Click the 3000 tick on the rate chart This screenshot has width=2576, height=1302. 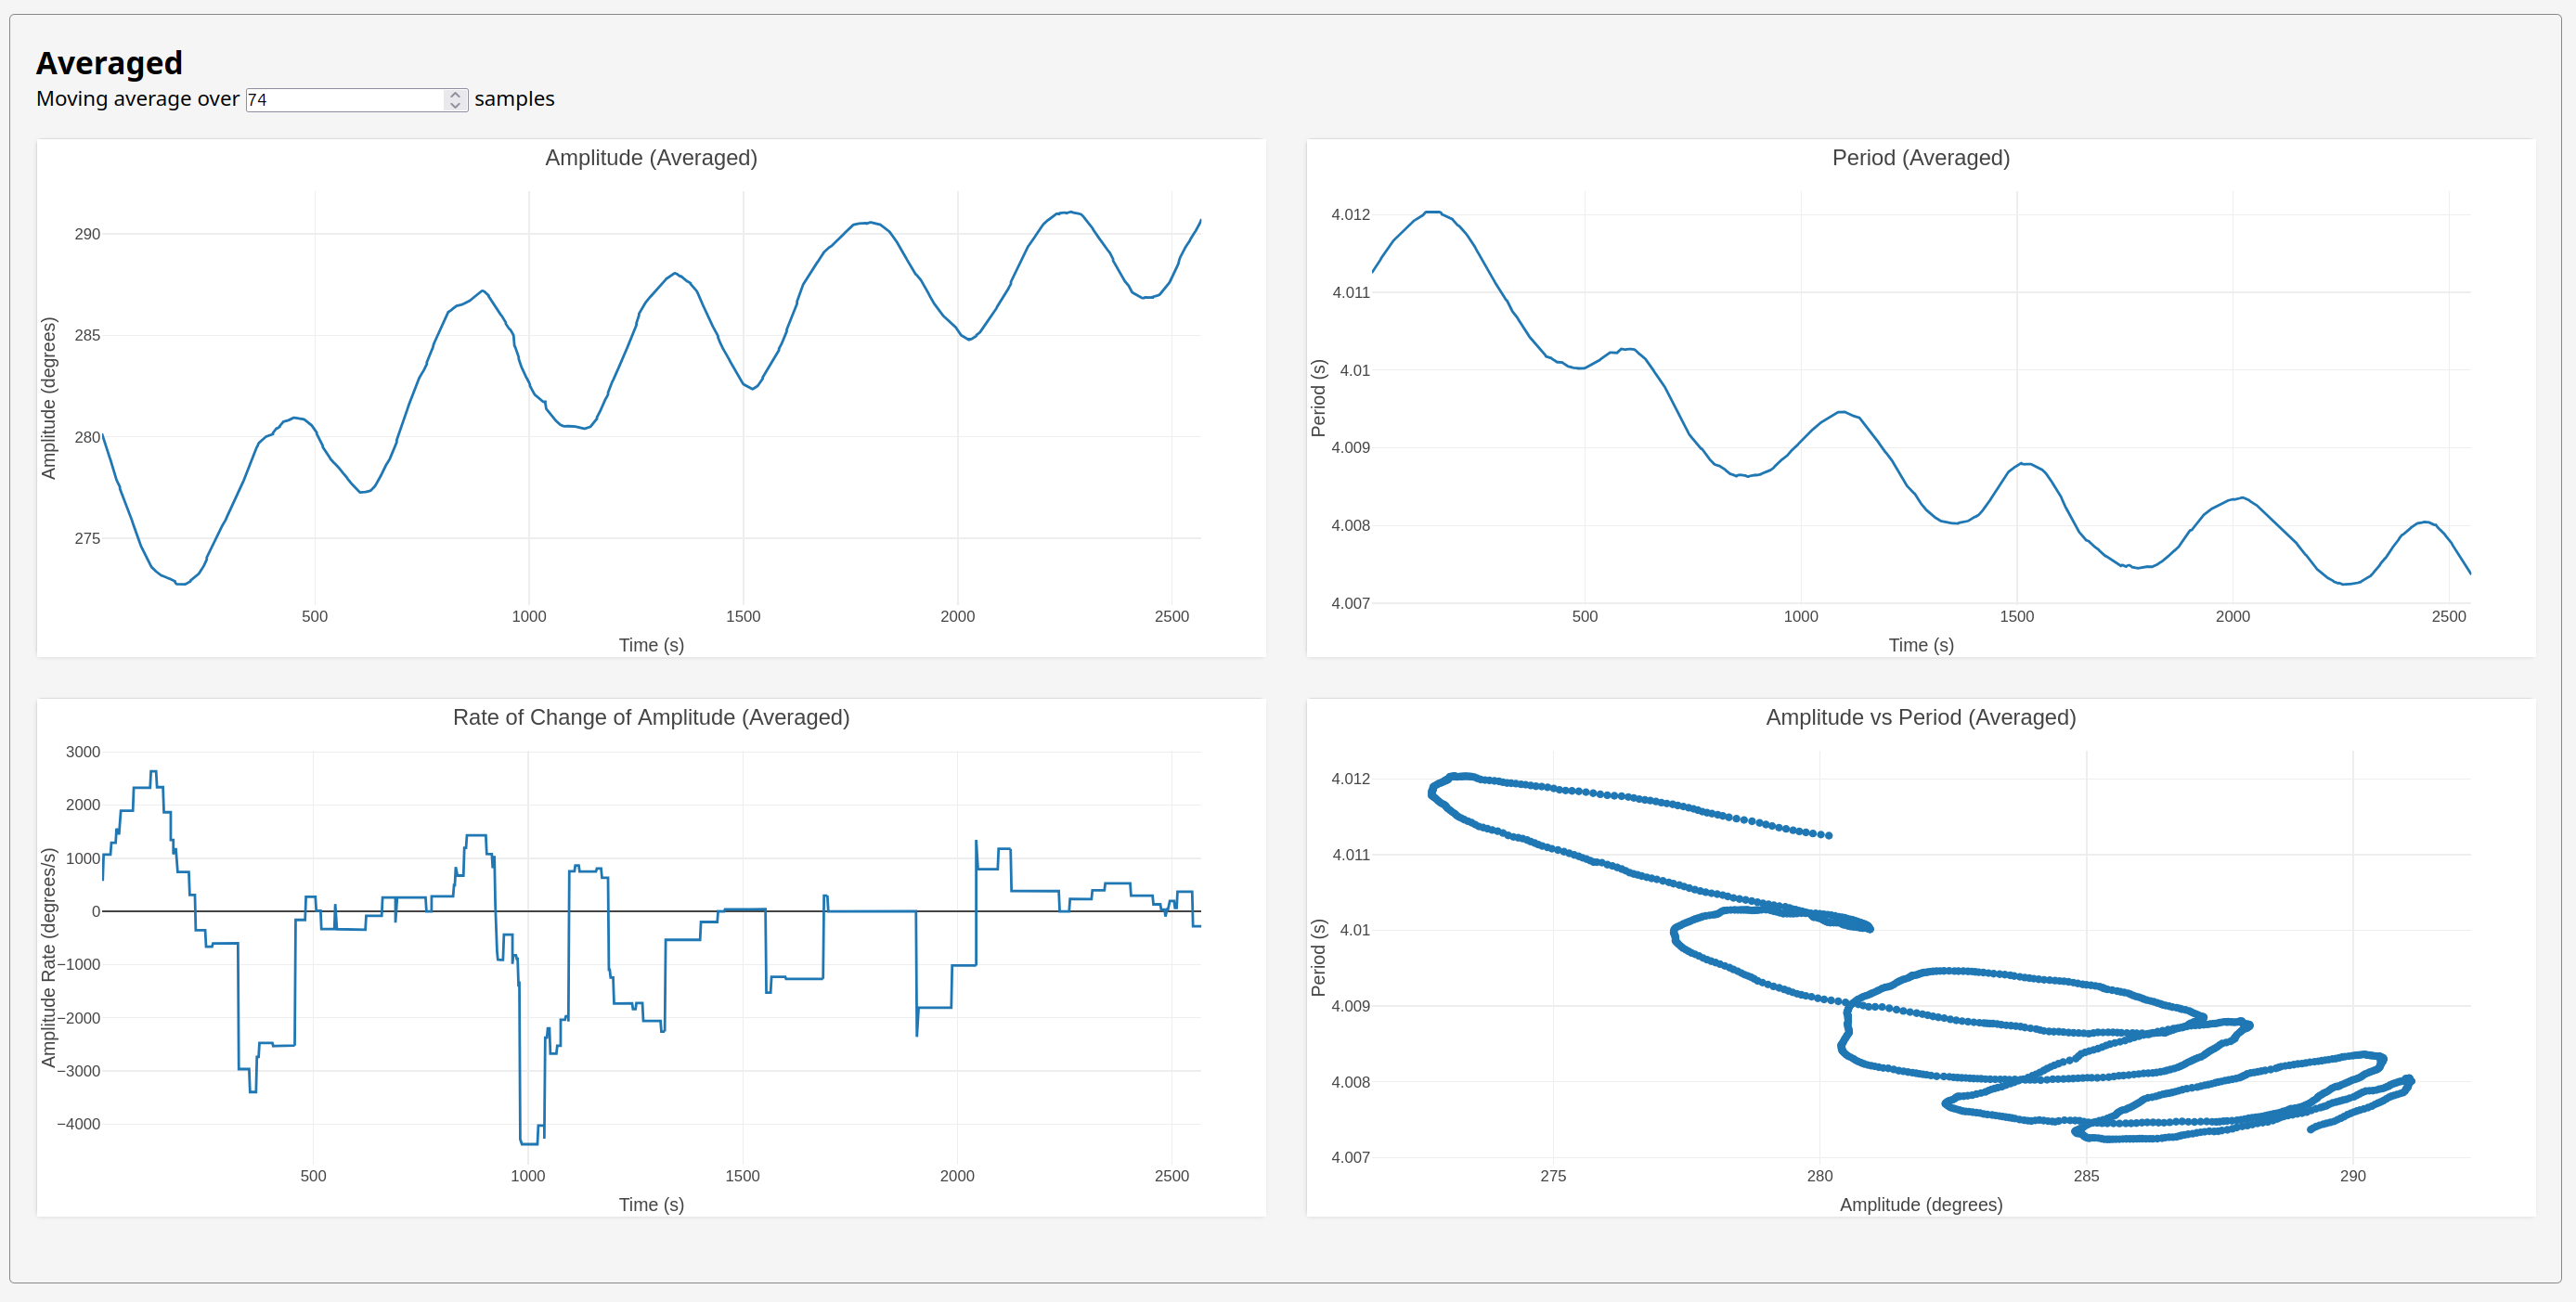tap(83, 752)
